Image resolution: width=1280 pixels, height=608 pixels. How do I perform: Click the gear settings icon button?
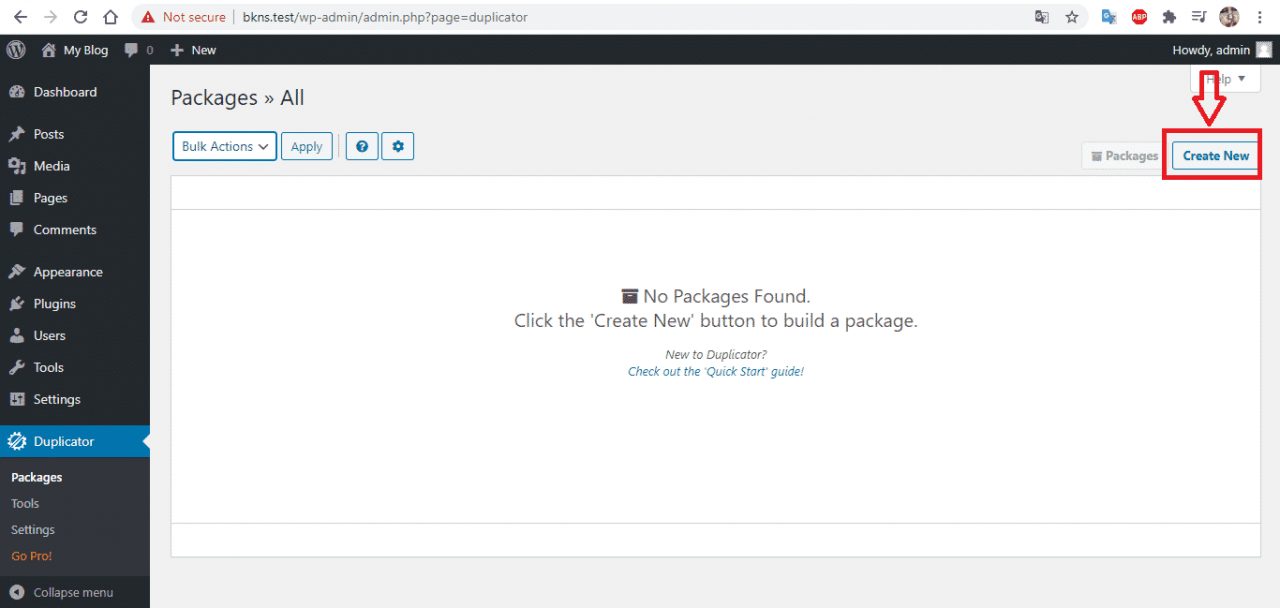coord(397,146)
